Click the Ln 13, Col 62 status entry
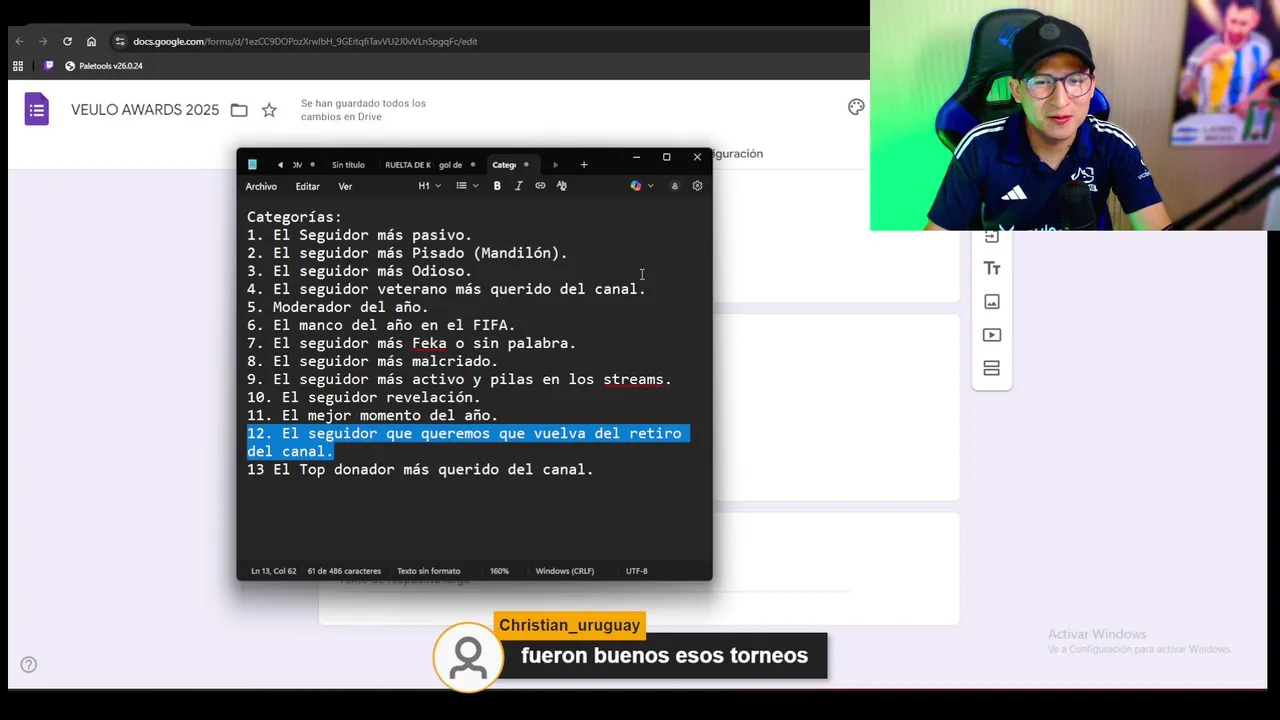1280x720 pixels. click(x=273, y=571)
